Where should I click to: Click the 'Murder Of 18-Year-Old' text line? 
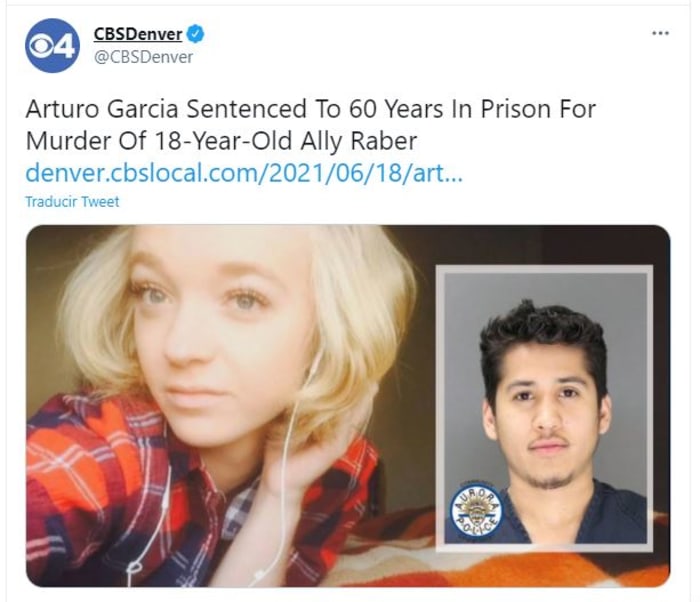[159, 141]
